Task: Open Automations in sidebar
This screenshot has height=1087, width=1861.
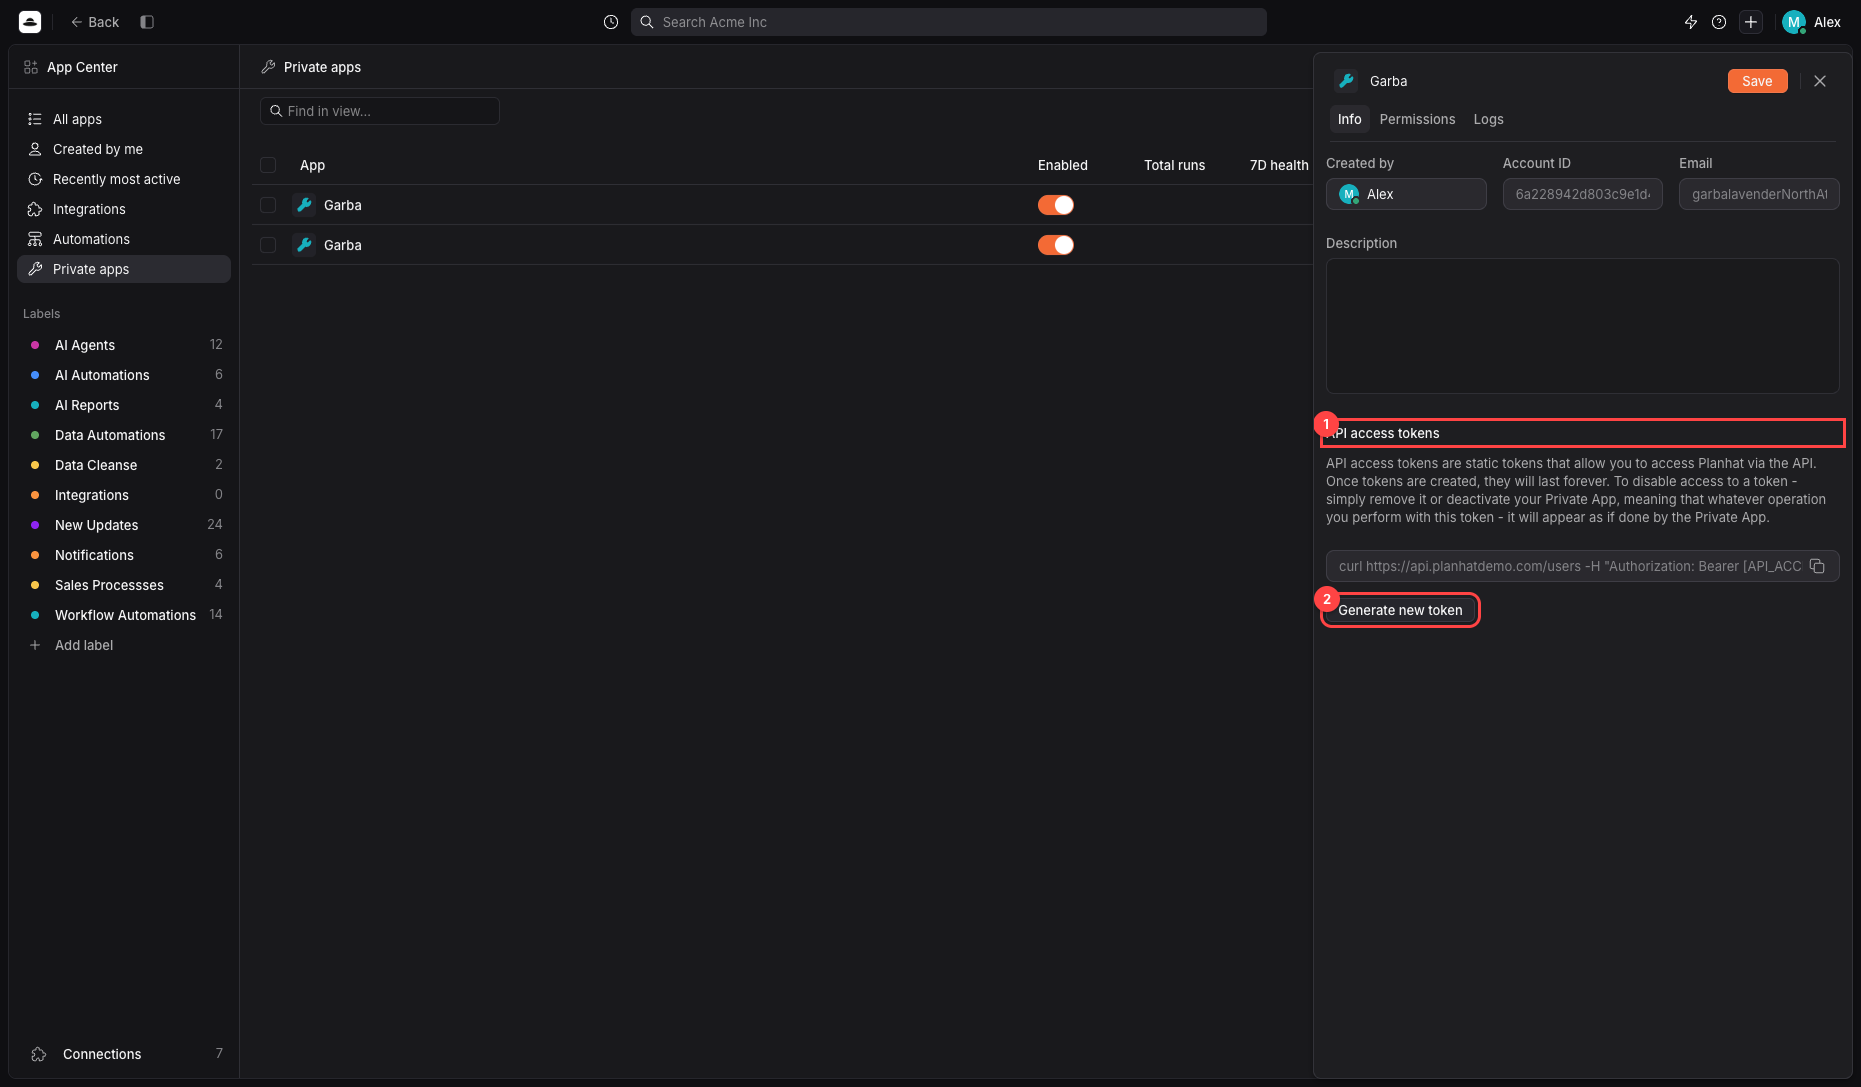Action: tap(124, 239)
